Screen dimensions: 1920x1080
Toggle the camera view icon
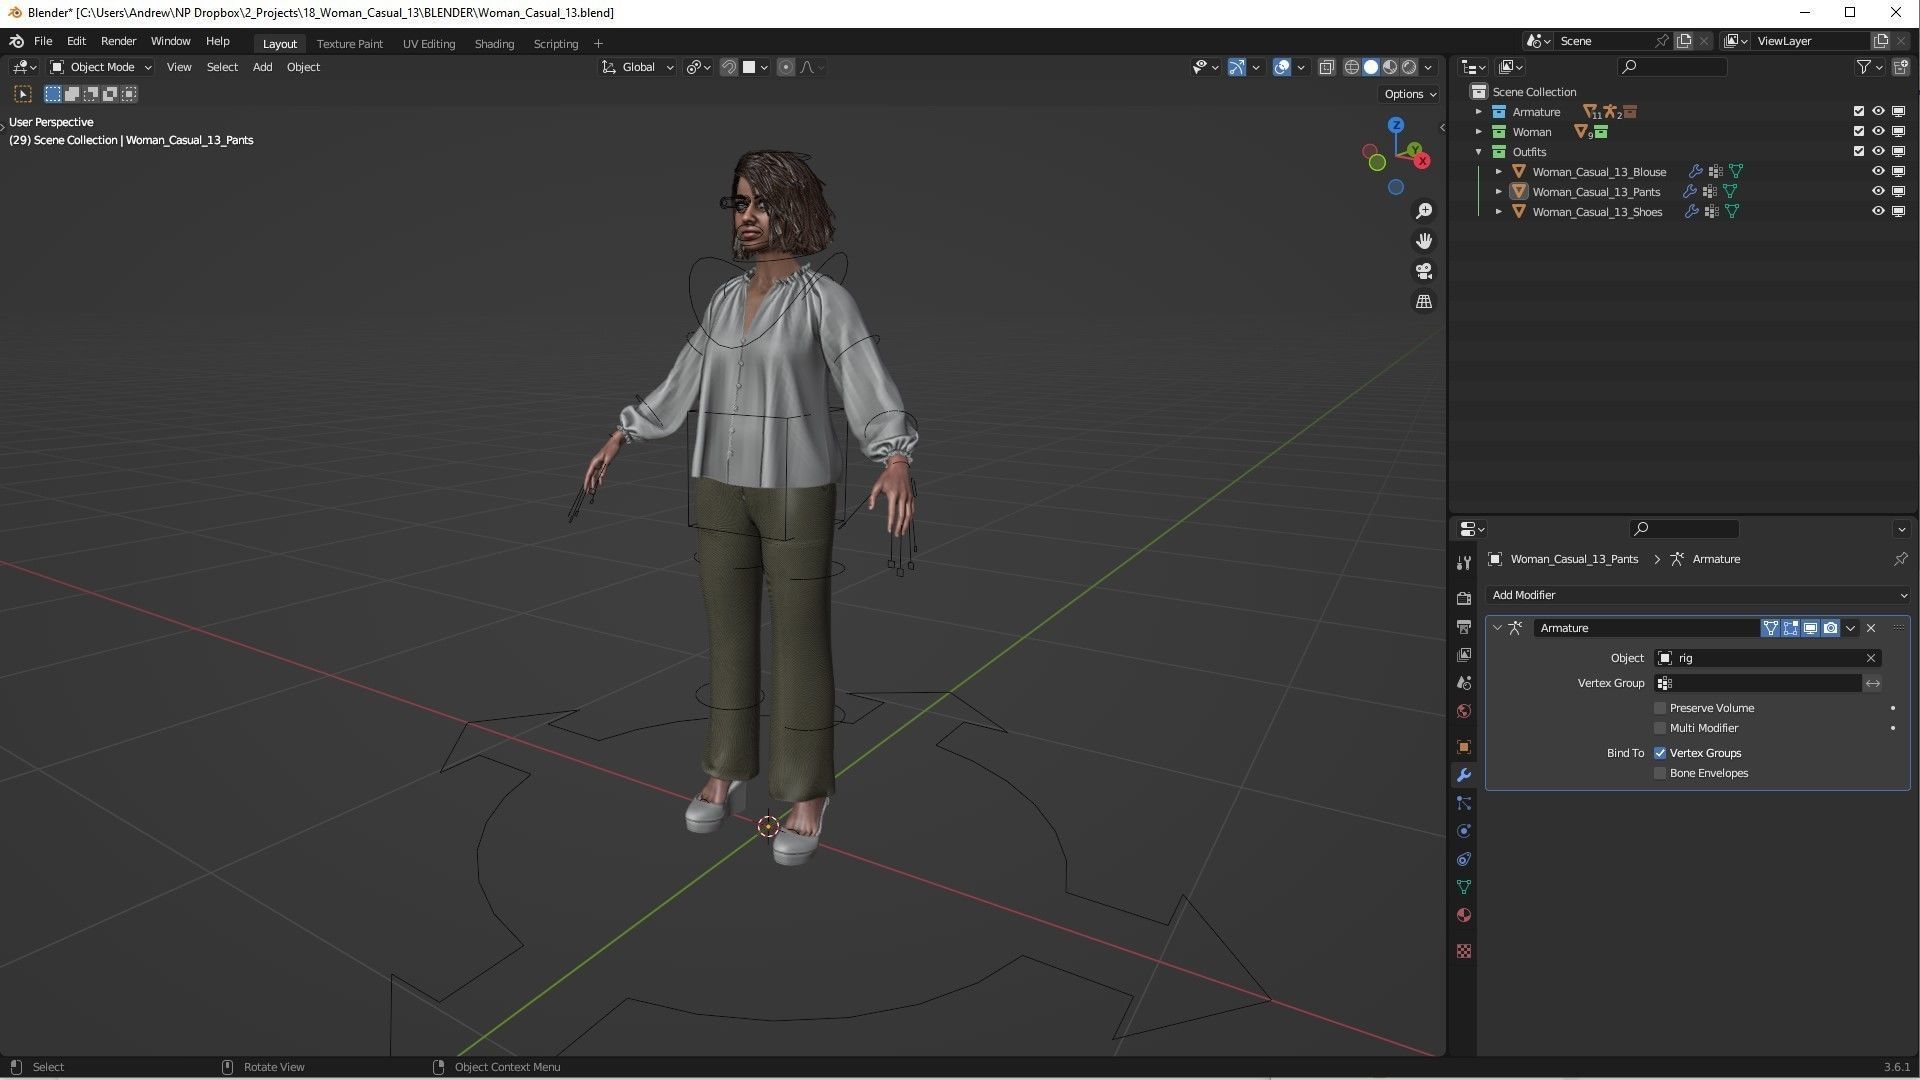pos(1423,271)
